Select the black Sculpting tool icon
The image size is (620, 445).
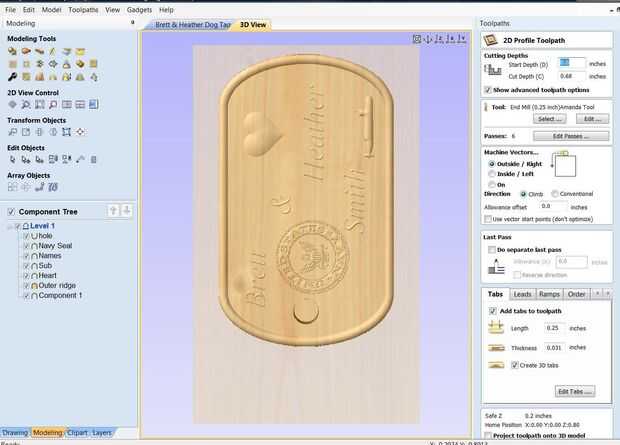[12, 77]
